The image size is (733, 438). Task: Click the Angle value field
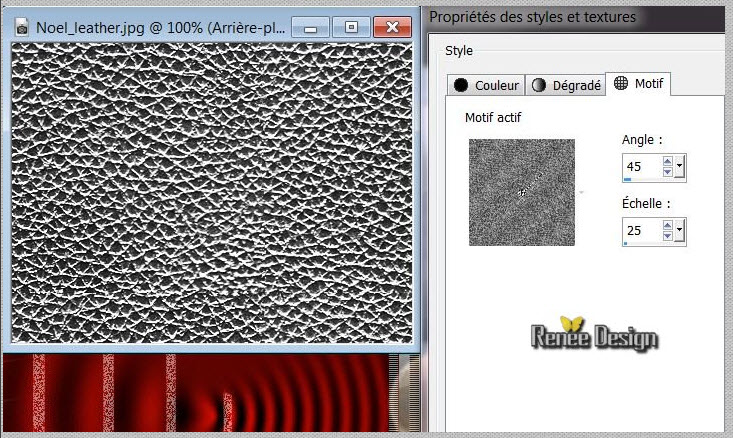click(642, 166)
